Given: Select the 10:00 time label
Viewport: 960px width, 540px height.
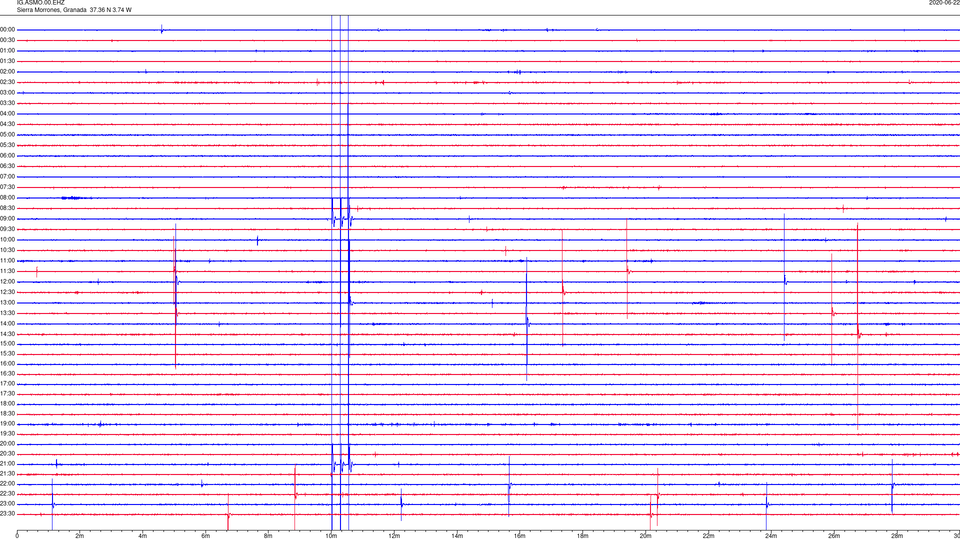Looking at the screenshot, I should pyautogui.click(x=8, y=239).
